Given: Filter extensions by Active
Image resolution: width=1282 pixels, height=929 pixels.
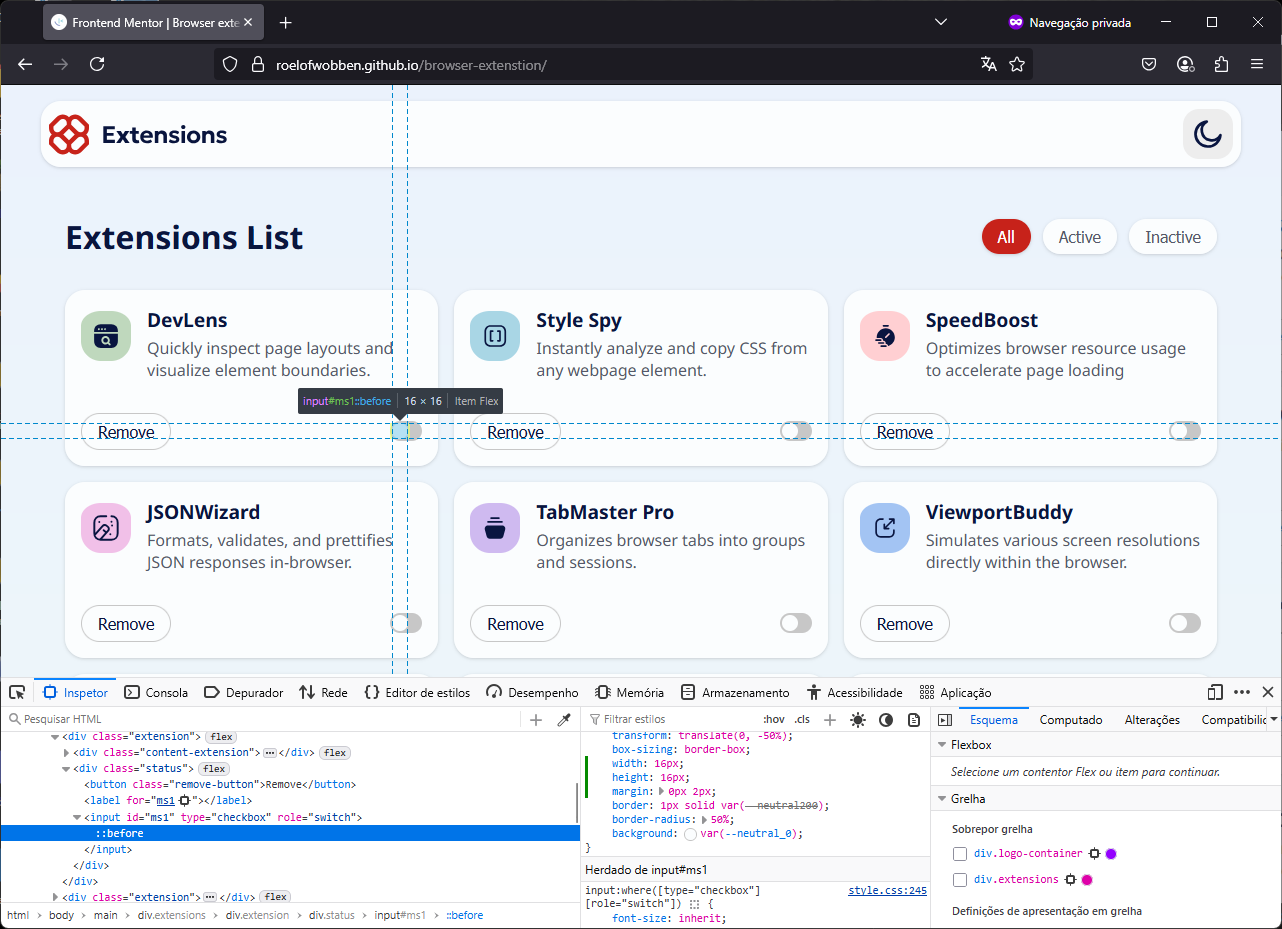Looking at the screenshot, I should (1079, 237).
